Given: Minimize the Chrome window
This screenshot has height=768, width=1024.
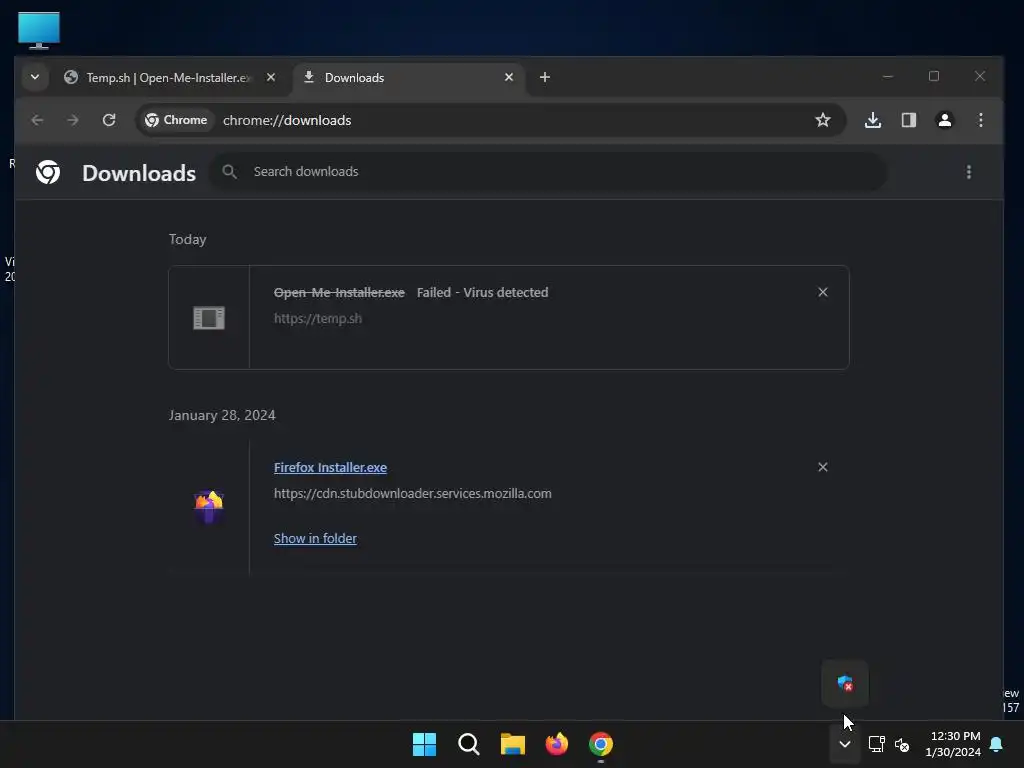Looking at the screenshot, I should [x=888, y=76].
